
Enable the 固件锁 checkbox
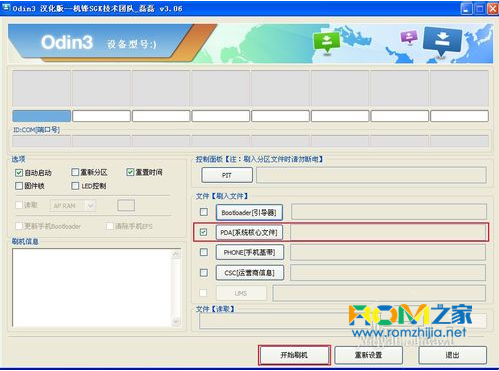19,186
